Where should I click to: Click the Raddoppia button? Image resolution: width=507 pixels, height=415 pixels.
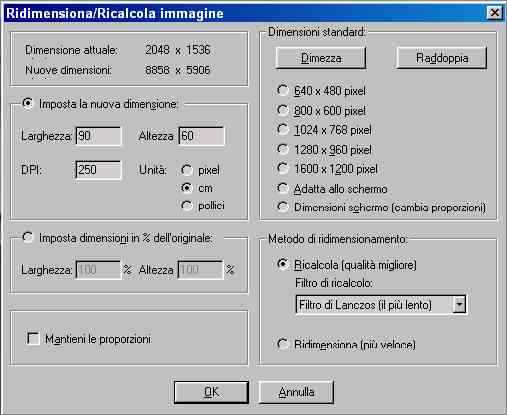click(442, 58)
